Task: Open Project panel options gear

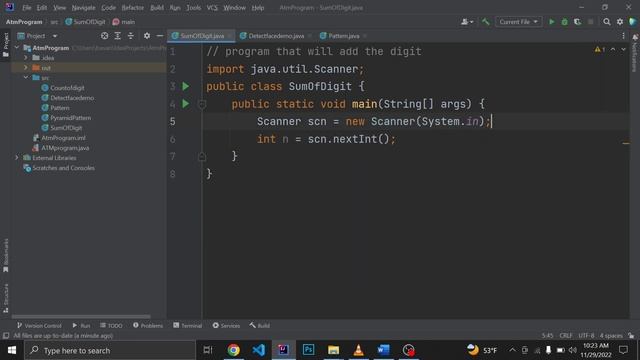Action: 147,36
